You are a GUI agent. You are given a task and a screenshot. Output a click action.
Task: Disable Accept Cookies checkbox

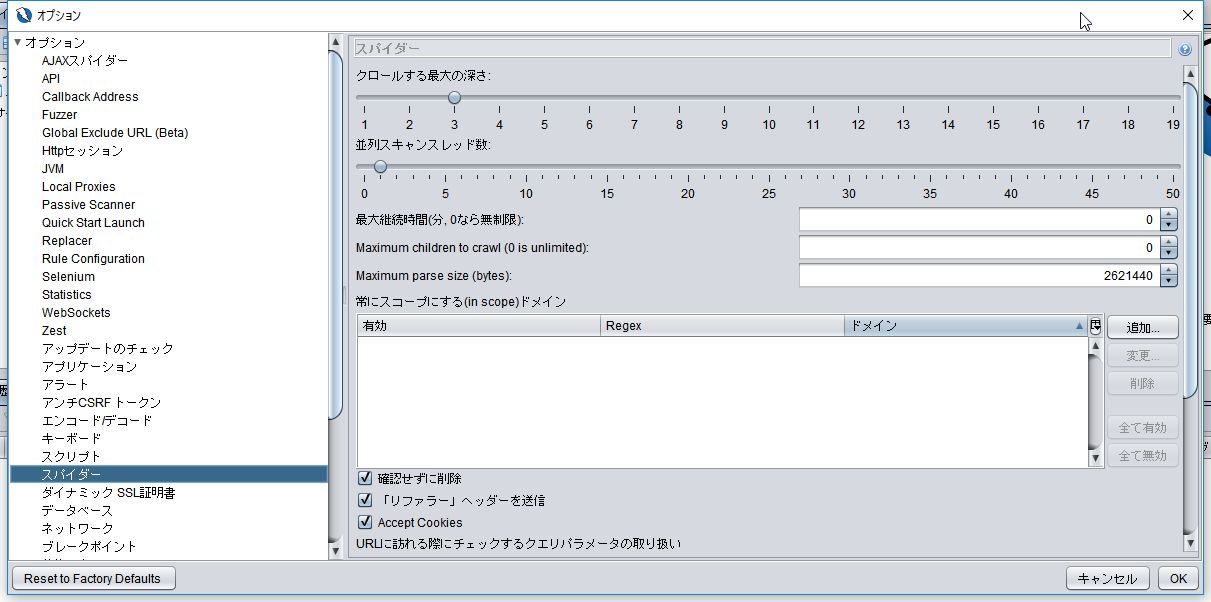[x=365, y=522]
